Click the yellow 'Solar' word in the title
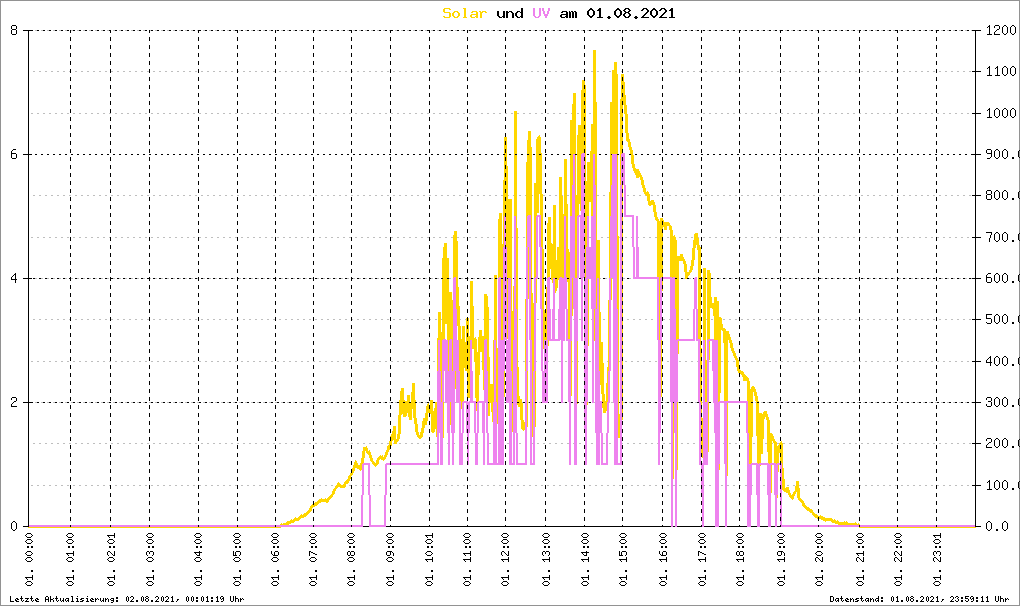Viewport: 1020px width, 606px height. (x=464, y=13)
